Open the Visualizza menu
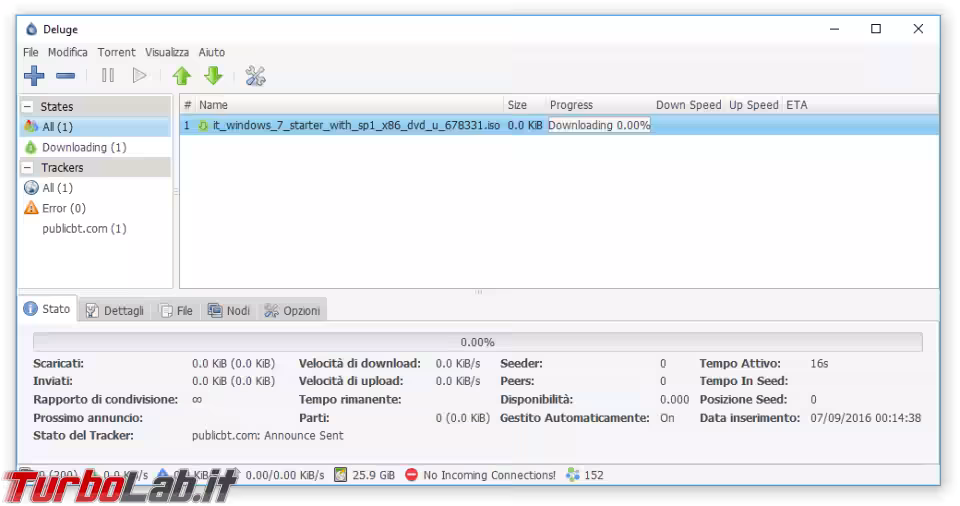This screenshot has width=960, height=506. 167,52
